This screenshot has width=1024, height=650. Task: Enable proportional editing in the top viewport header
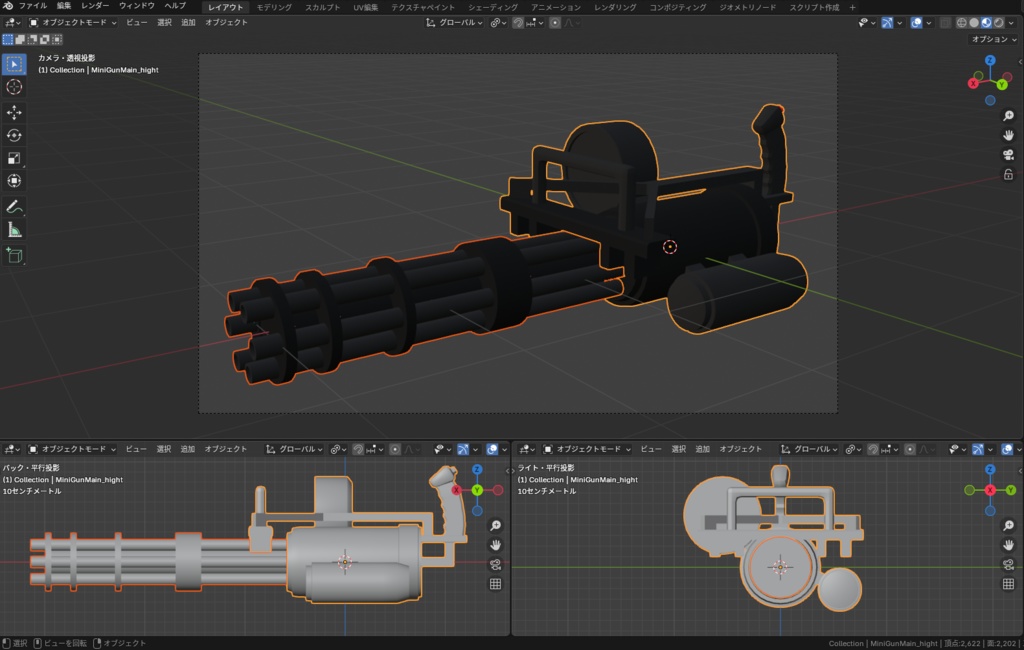click(x=555, y=22)
